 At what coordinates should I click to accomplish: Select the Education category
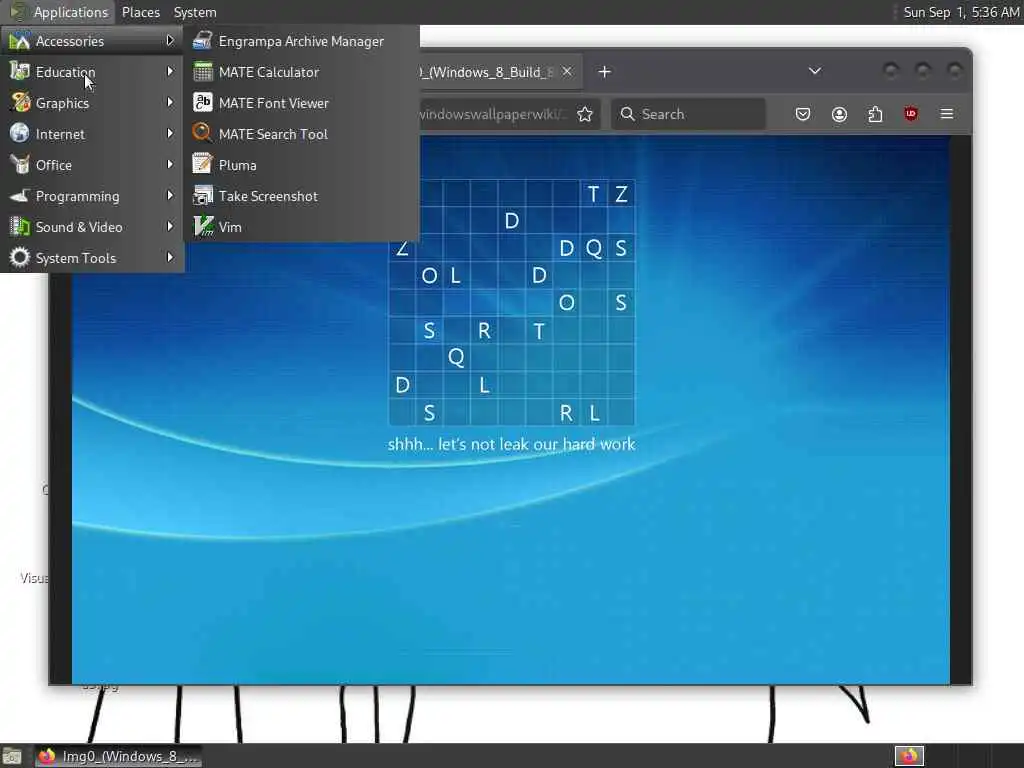tap(92, 72)
